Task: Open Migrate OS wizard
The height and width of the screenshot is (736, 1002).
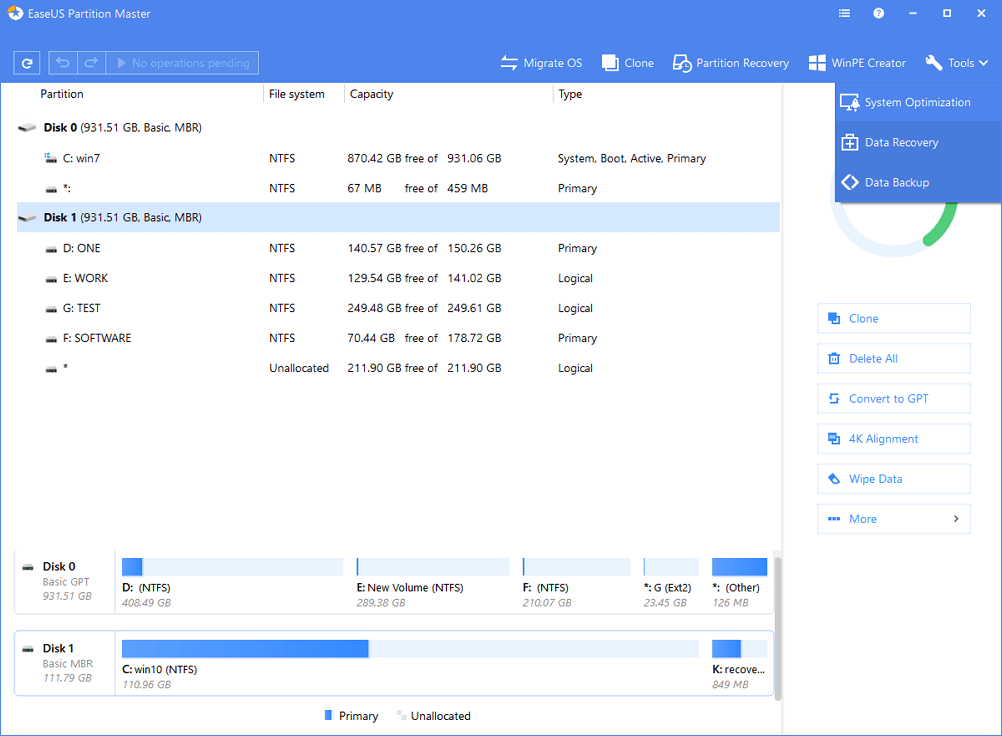Action: 541,63
